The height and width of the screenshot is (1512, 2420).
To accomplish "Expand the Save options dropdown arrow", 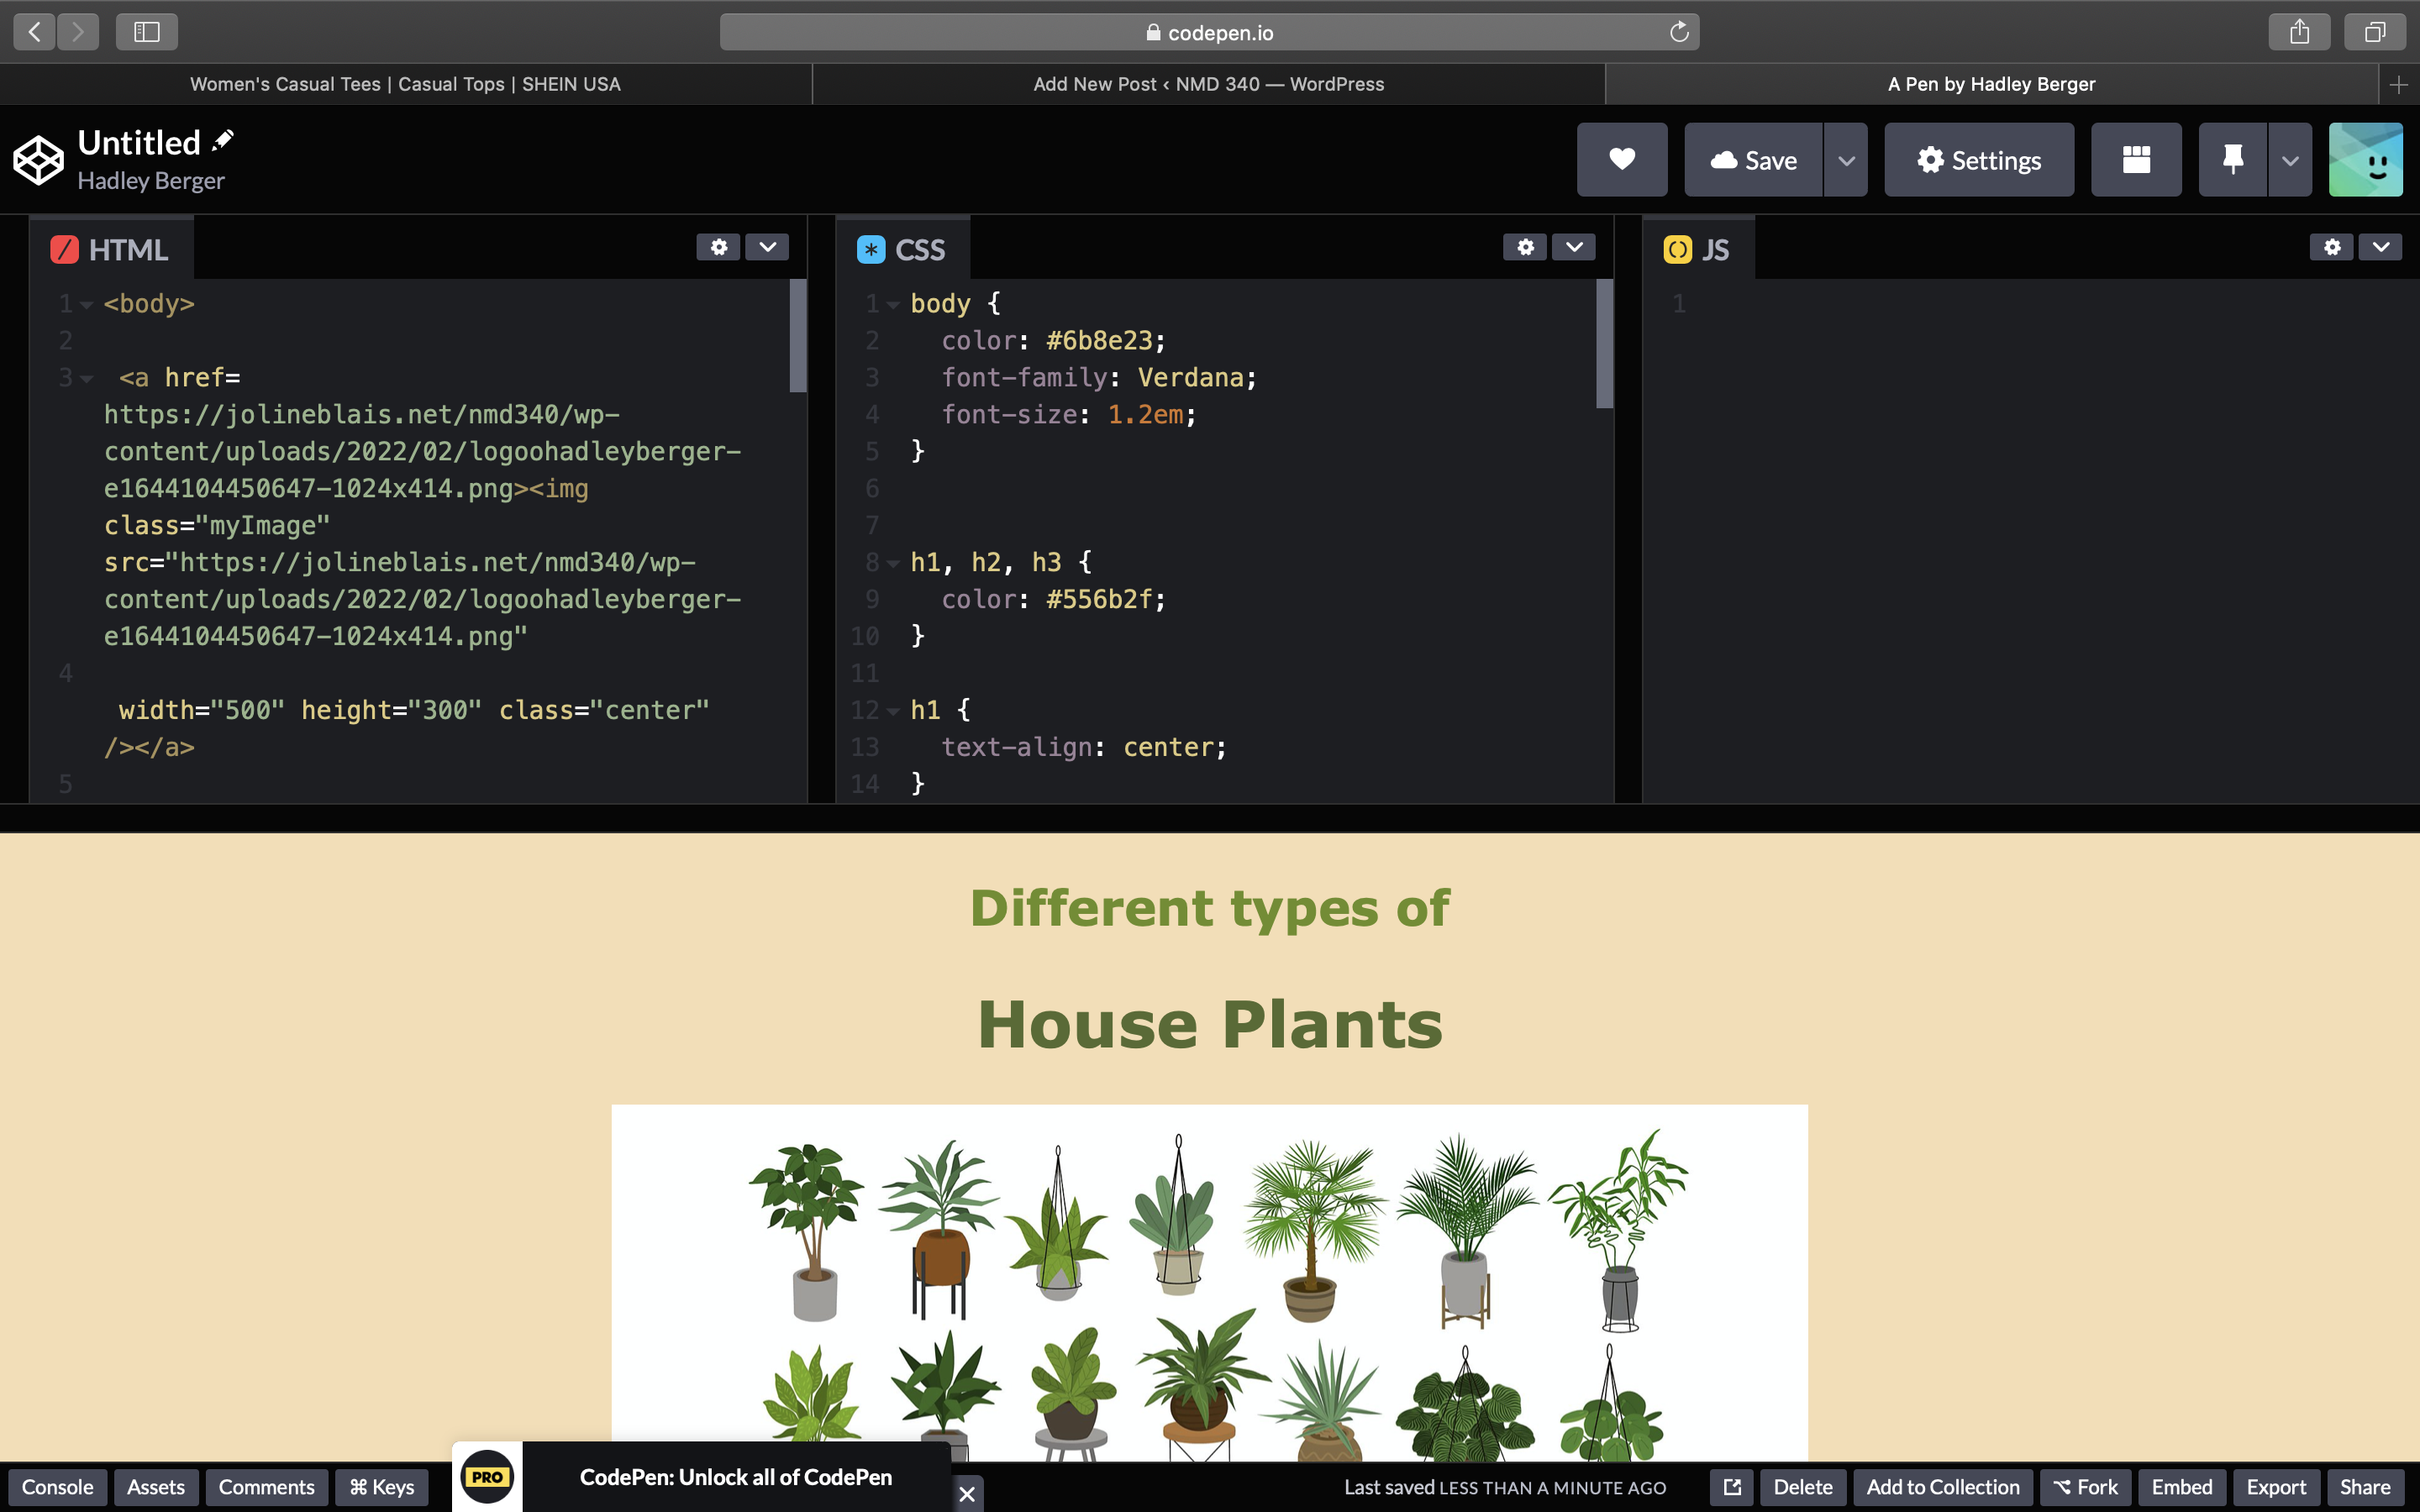I will [x=1846, y=160].
